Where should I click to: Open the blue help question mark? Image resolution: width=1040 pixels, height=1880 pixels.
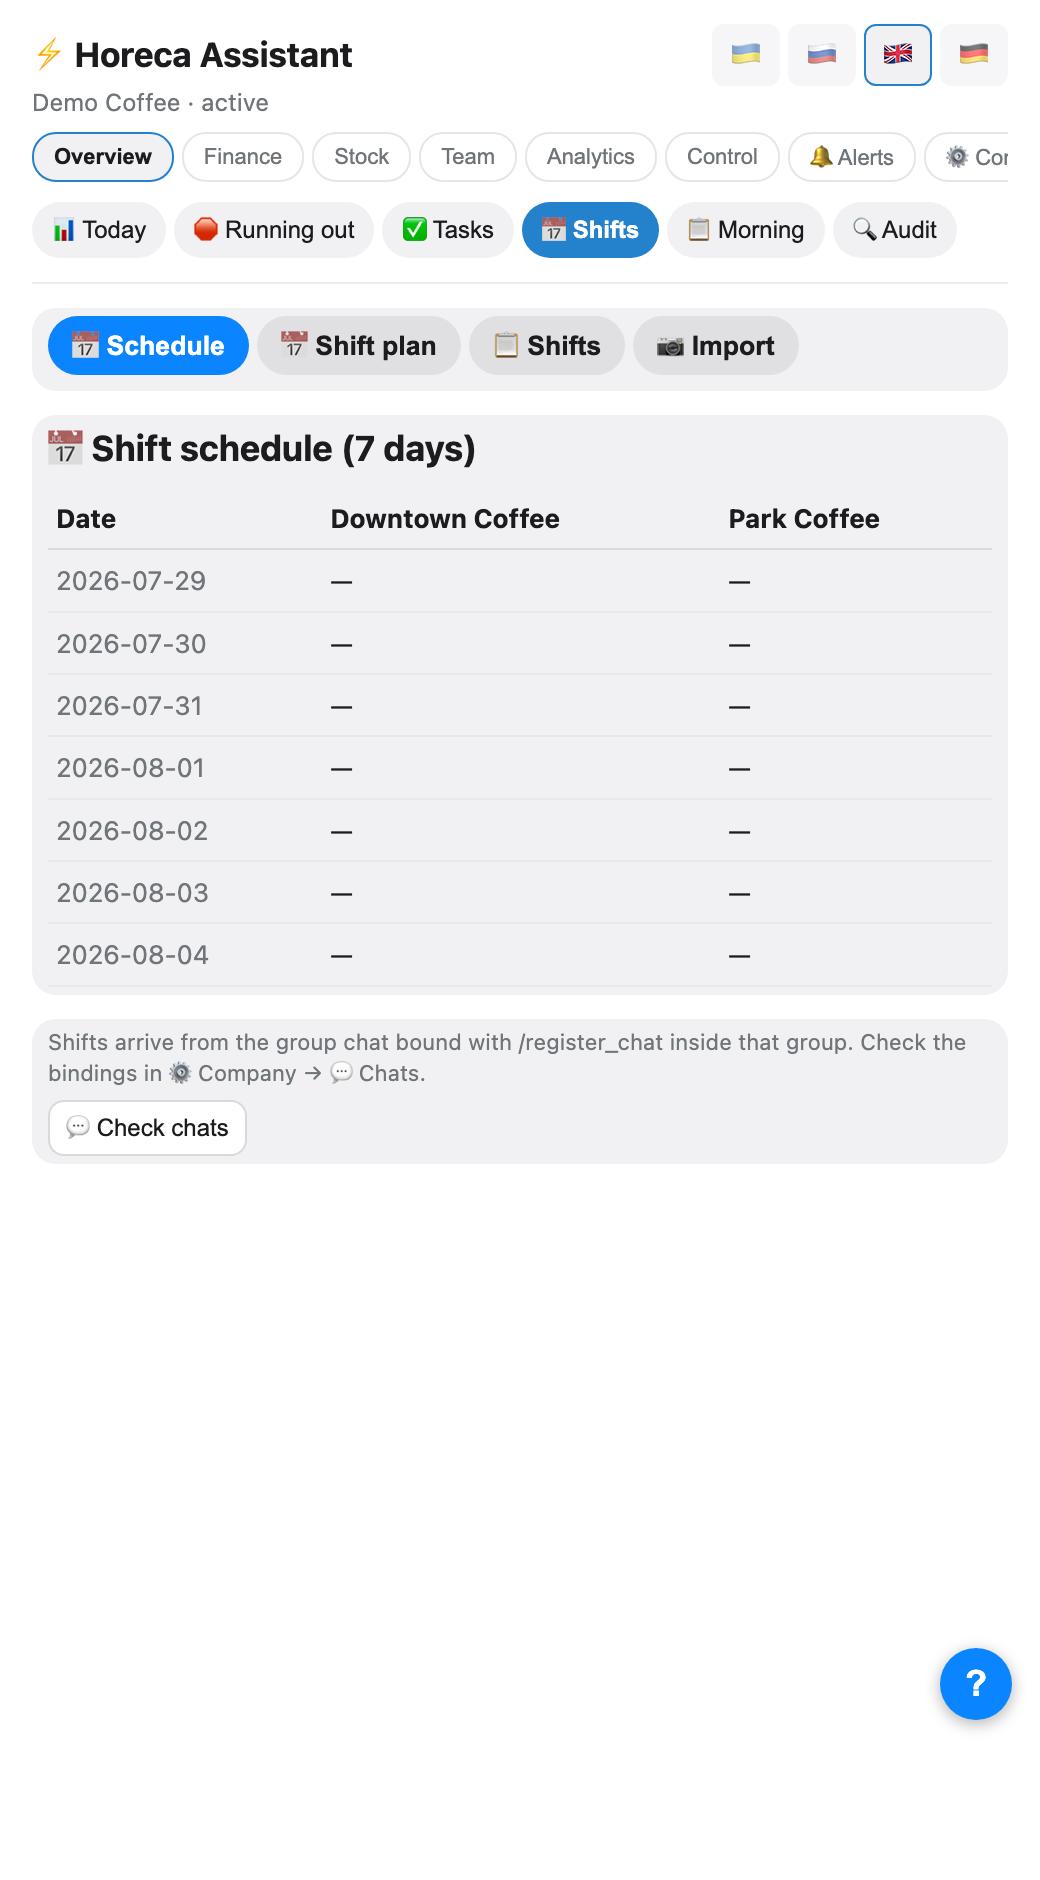(976, 1684)
